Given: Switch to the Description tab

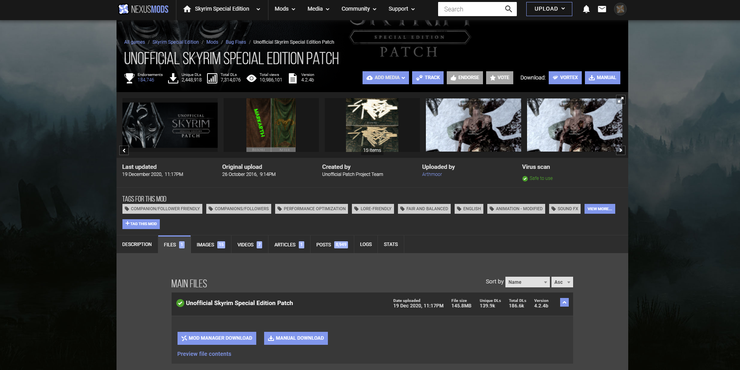Looking at the screenshot, I should 137,244.
